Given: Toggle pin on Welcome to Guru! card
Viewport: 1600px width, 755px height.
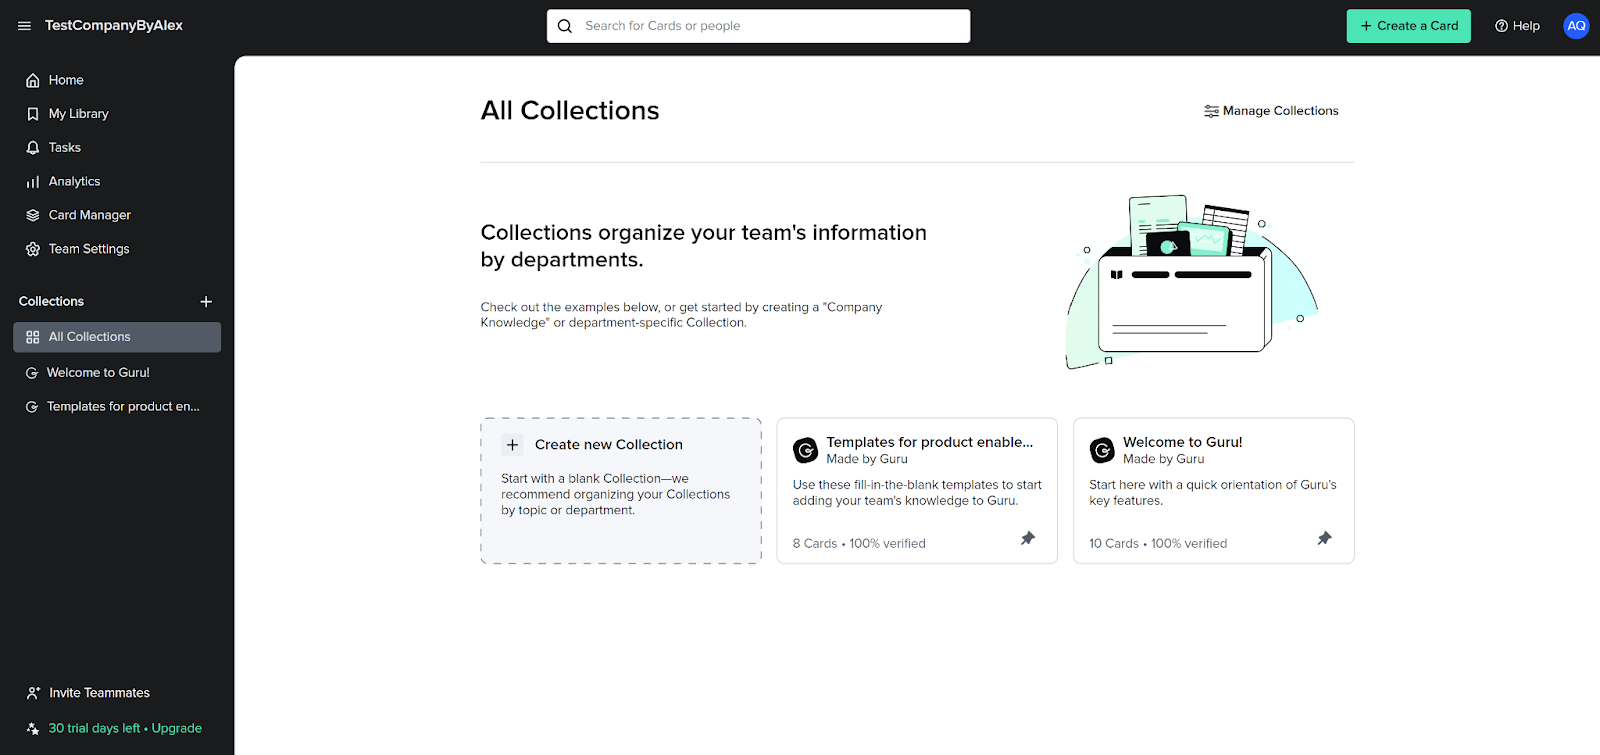Looking at the screenshot, I should (1324, 539).
